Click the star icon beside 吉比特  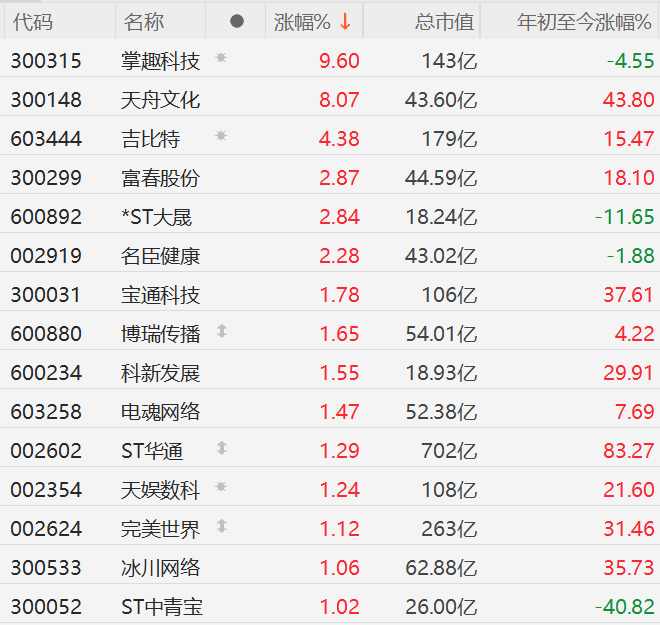221,136
